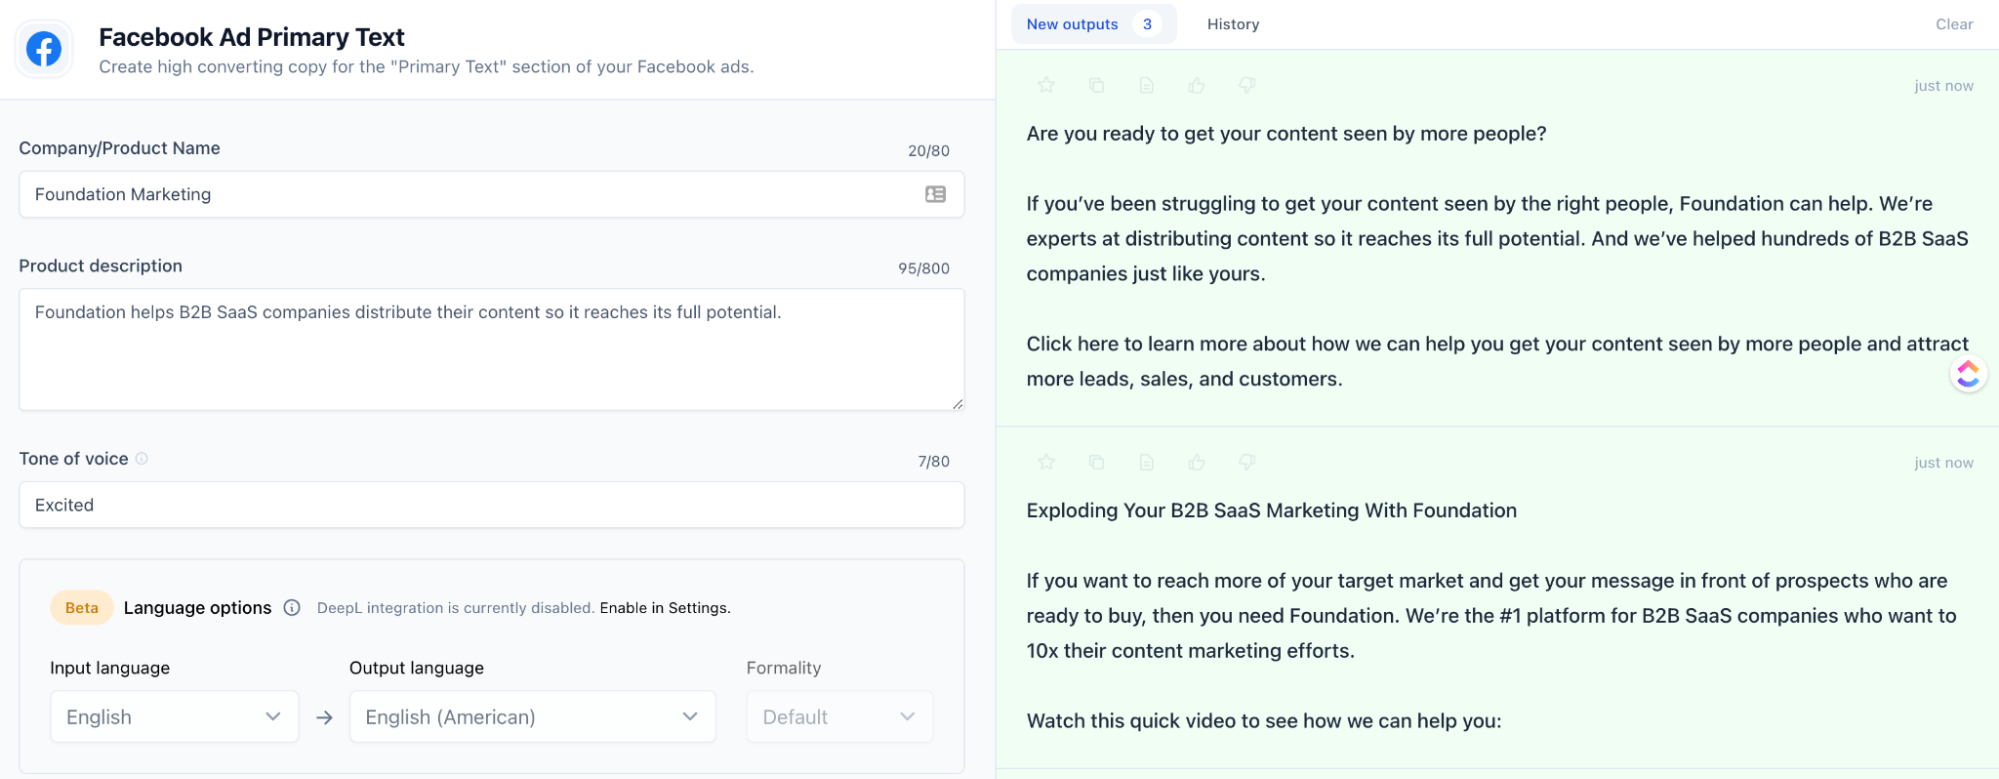
Task: Dislike the second output with thumbs-down
Action: [x=1246, y=462]
